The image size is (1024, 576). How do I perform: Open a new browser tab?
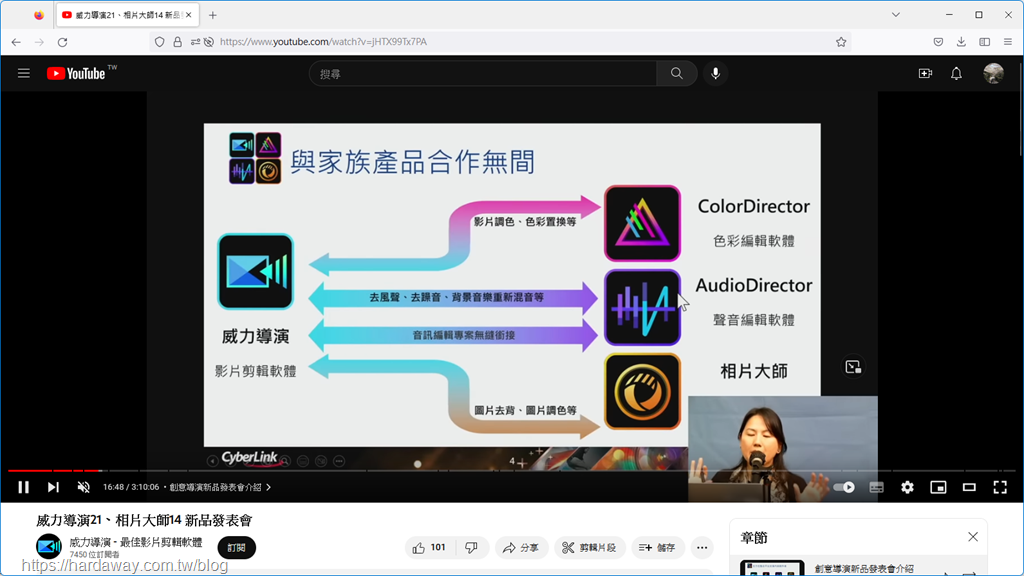pos(213,15)
